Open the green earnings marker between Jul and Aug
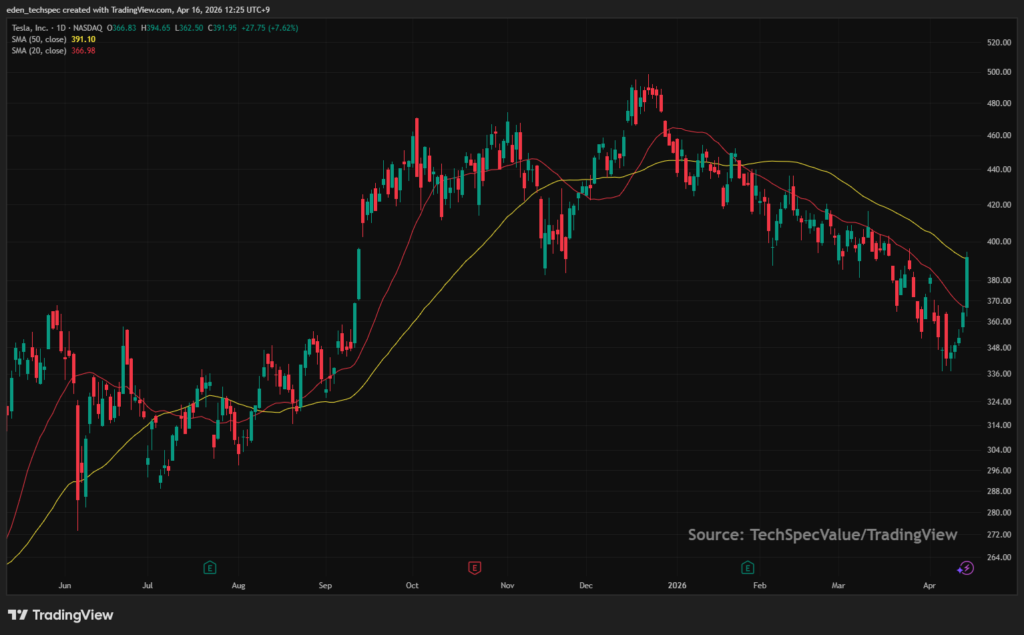The width and height of the screenshot is (1024, 635). [210, 568]
